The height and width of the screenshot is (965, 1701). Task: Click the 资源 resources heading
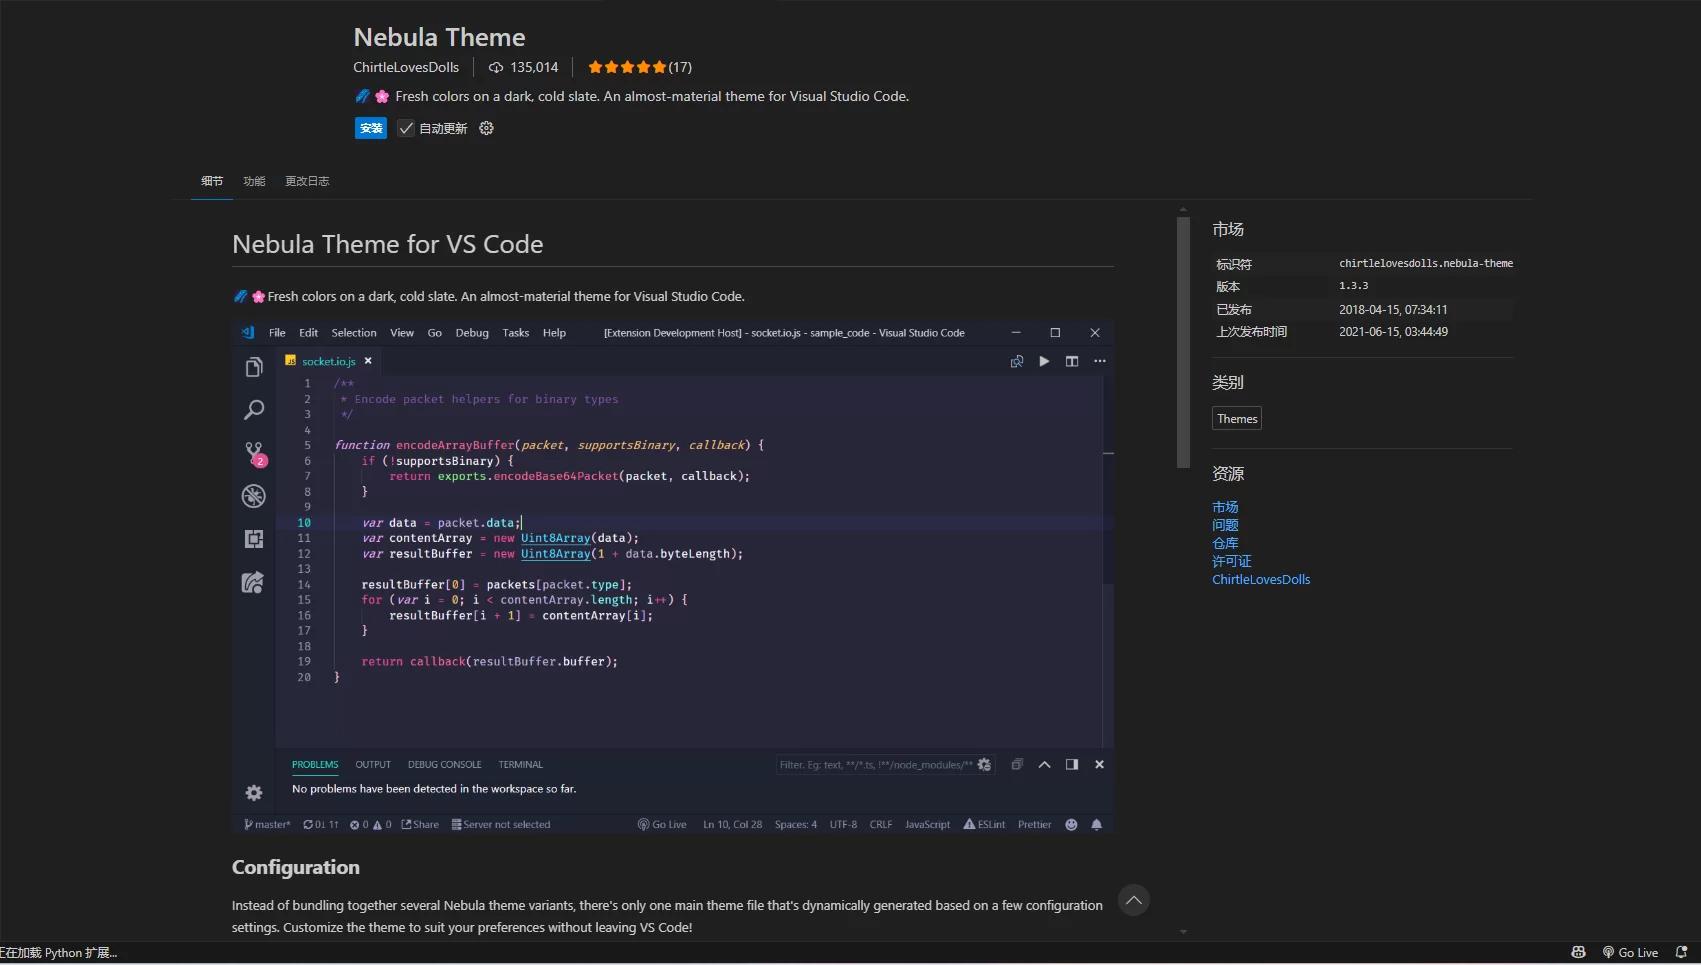[x=1228, y=473]
